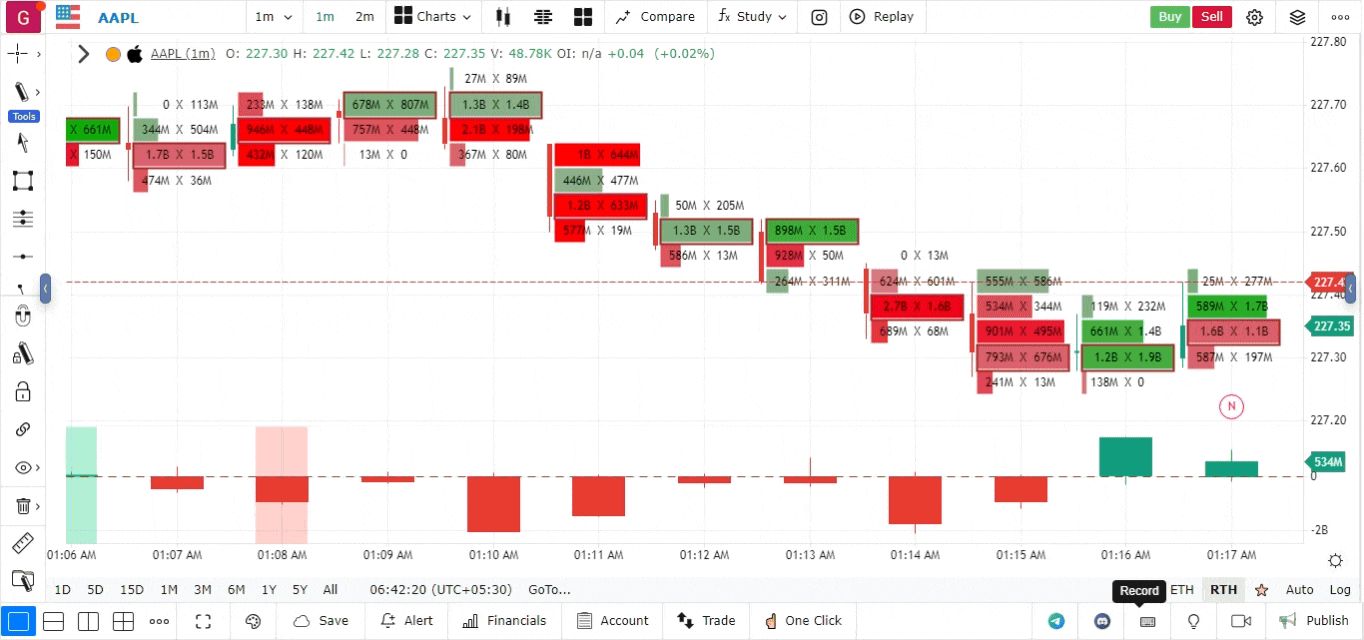
Task: Open the three-dot overflow menu
Action: (x=1340, y=16)
